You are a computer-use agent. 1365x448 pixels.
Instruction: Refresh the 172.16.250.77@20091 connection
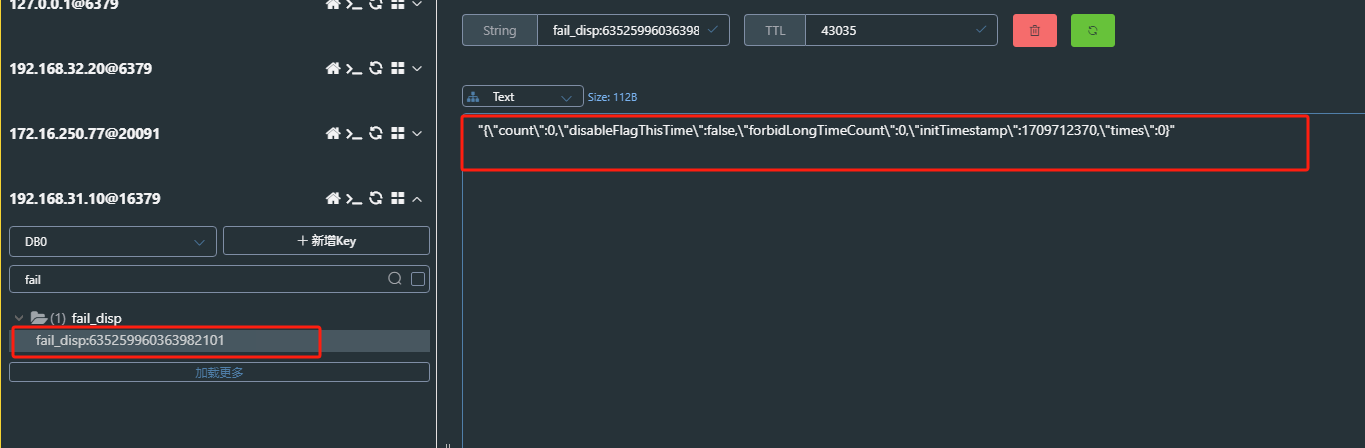tap(376, 134)
